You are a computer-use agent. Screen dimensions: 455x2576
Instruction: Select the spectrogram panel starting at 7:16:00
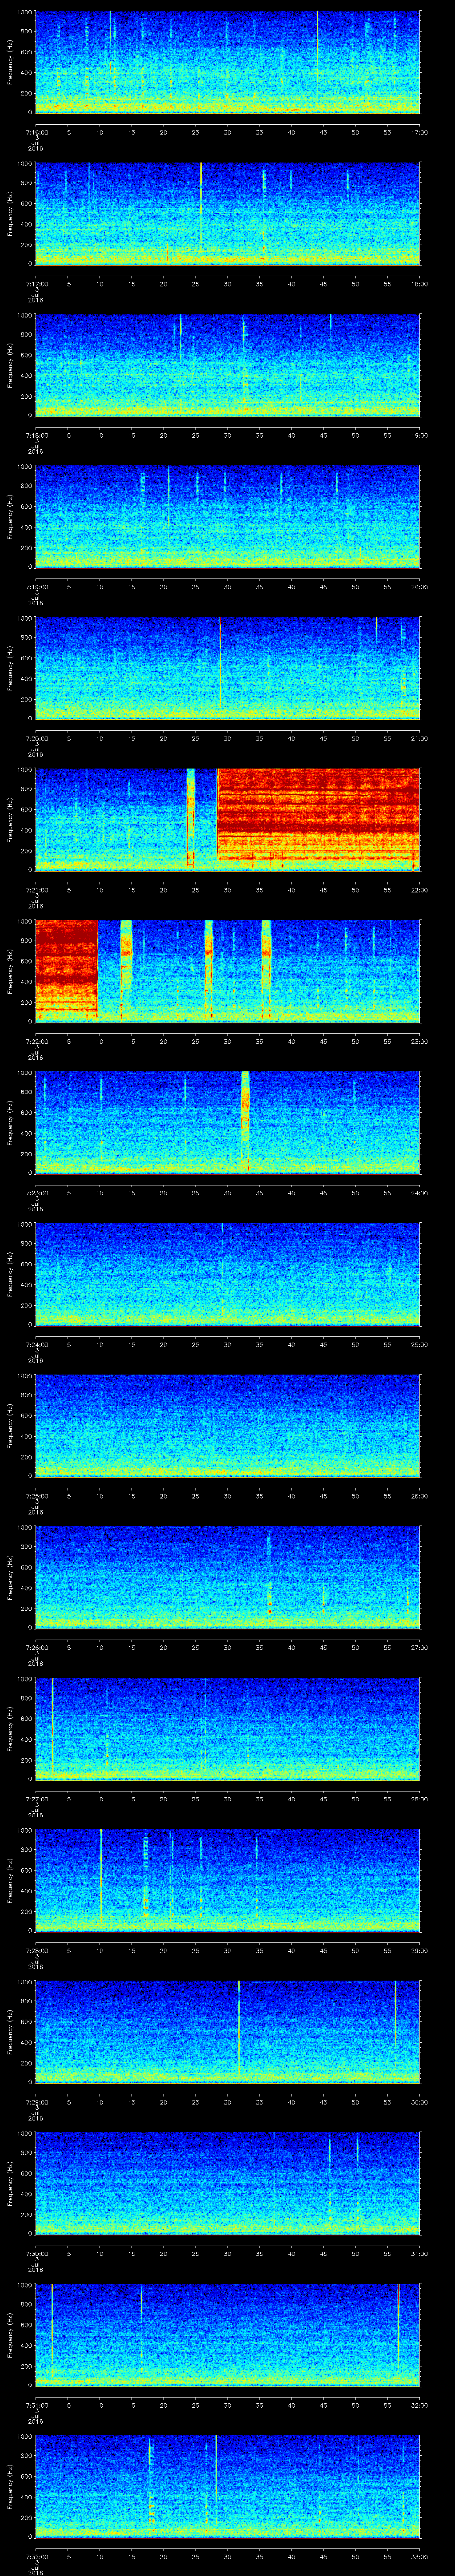tap(227, 62)
